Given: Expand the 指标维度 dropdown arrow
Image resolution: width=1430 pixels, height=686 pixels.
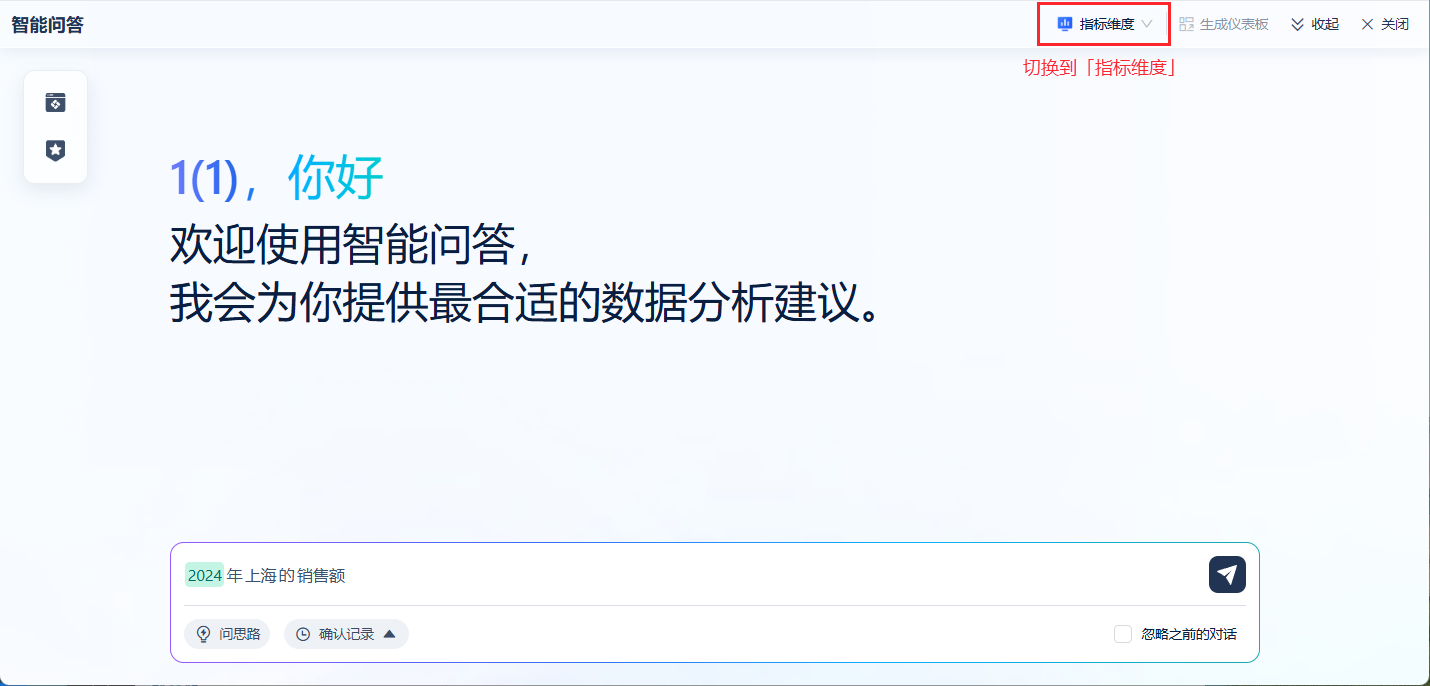Looking at the screenshot, I should click(1147, 24).
